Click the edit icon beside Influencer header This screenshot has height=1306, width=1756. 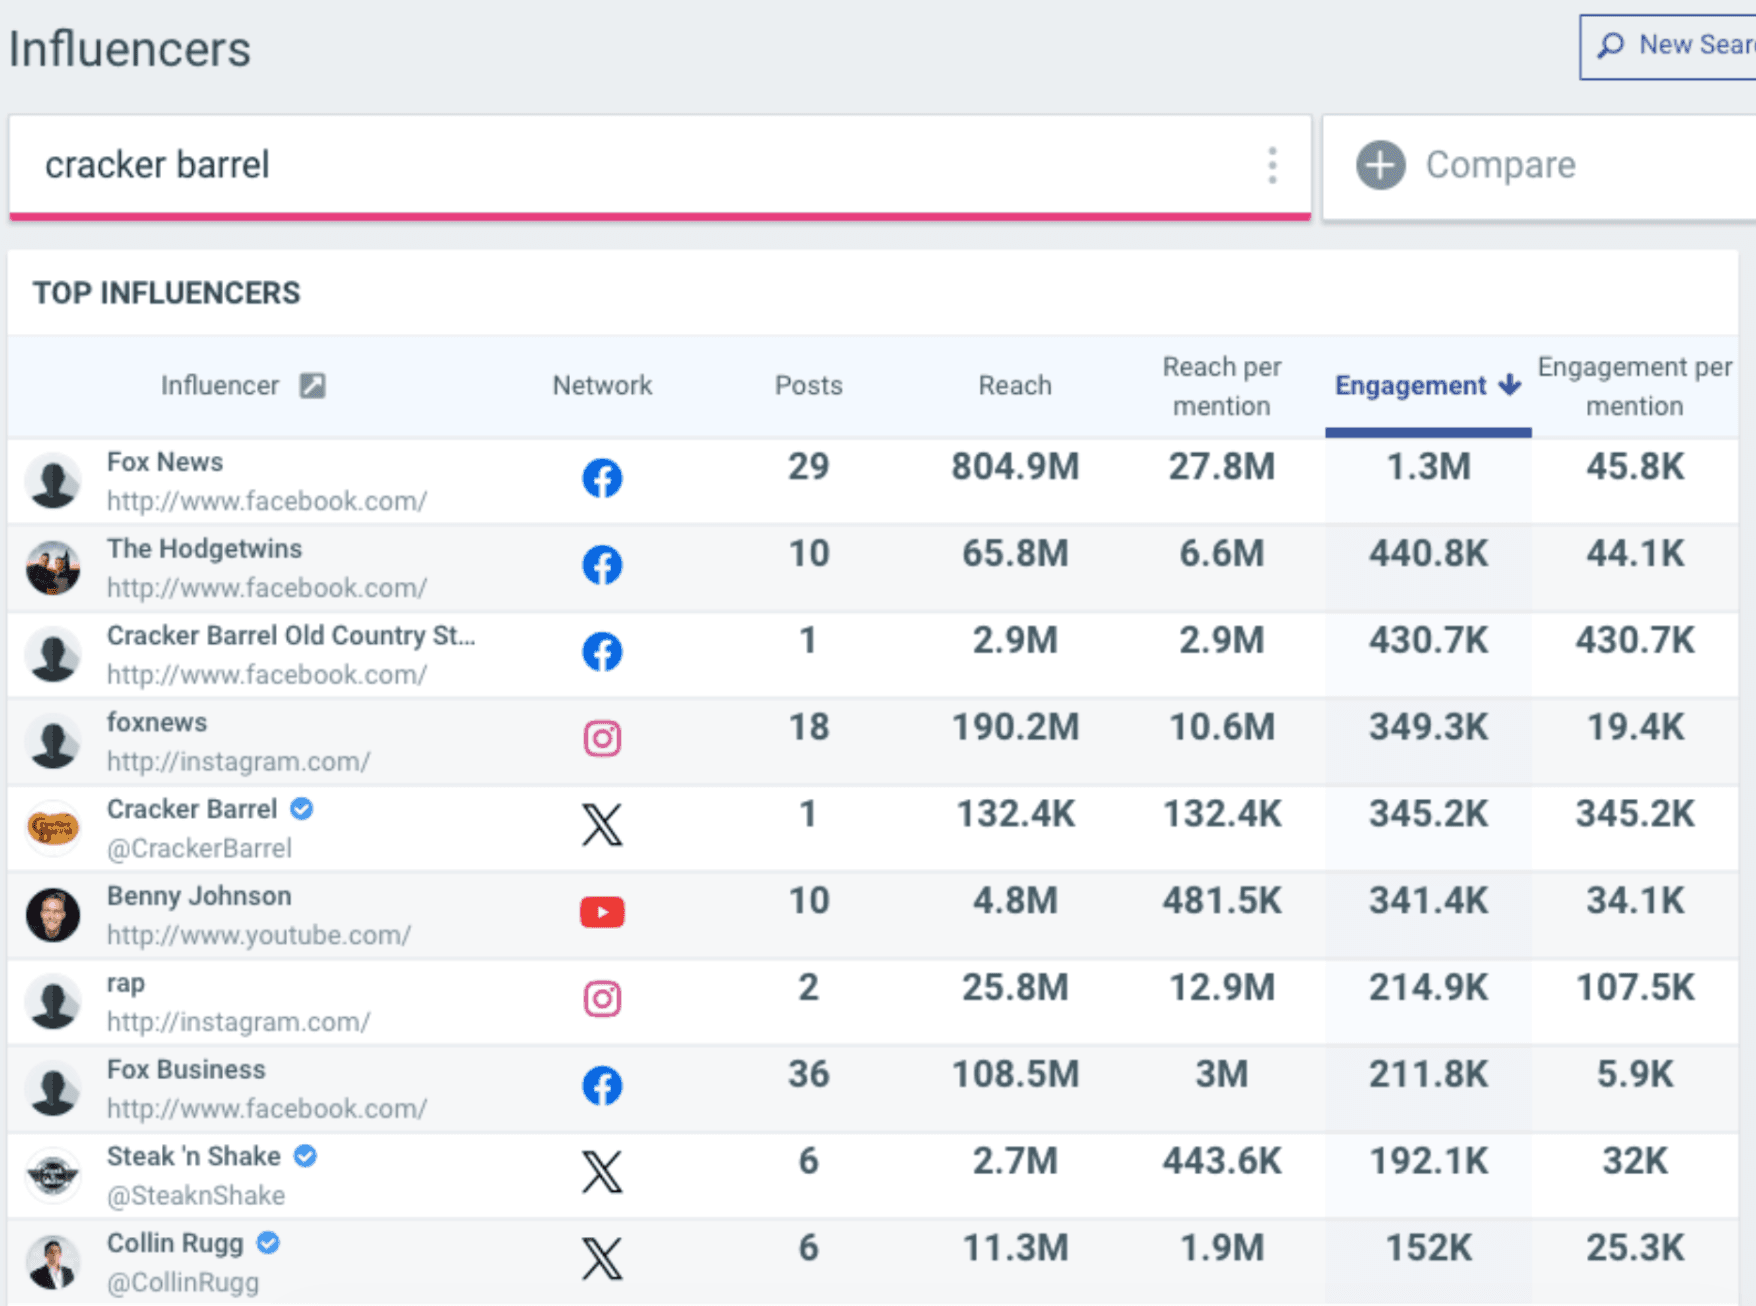click(x=312, y=386)
